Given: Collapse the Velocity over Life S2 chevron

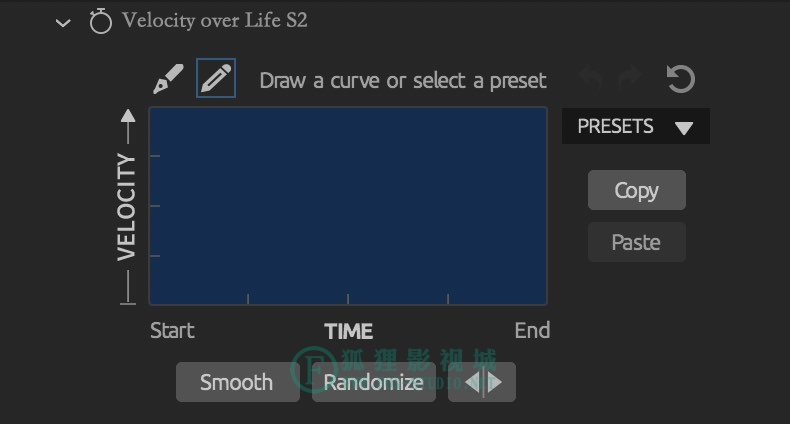Looking at the screenshot, I should (x=63, y=23).
